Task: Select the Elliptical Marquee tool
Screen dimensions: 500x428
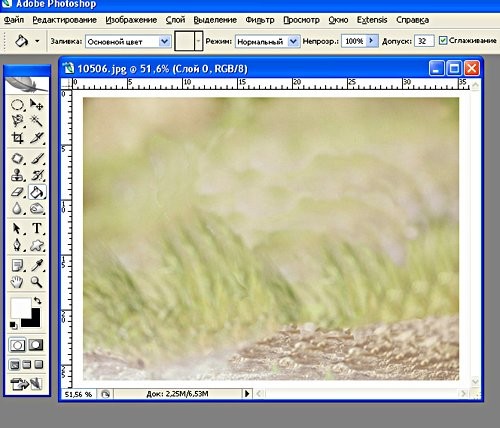Action: click(17, 105)
